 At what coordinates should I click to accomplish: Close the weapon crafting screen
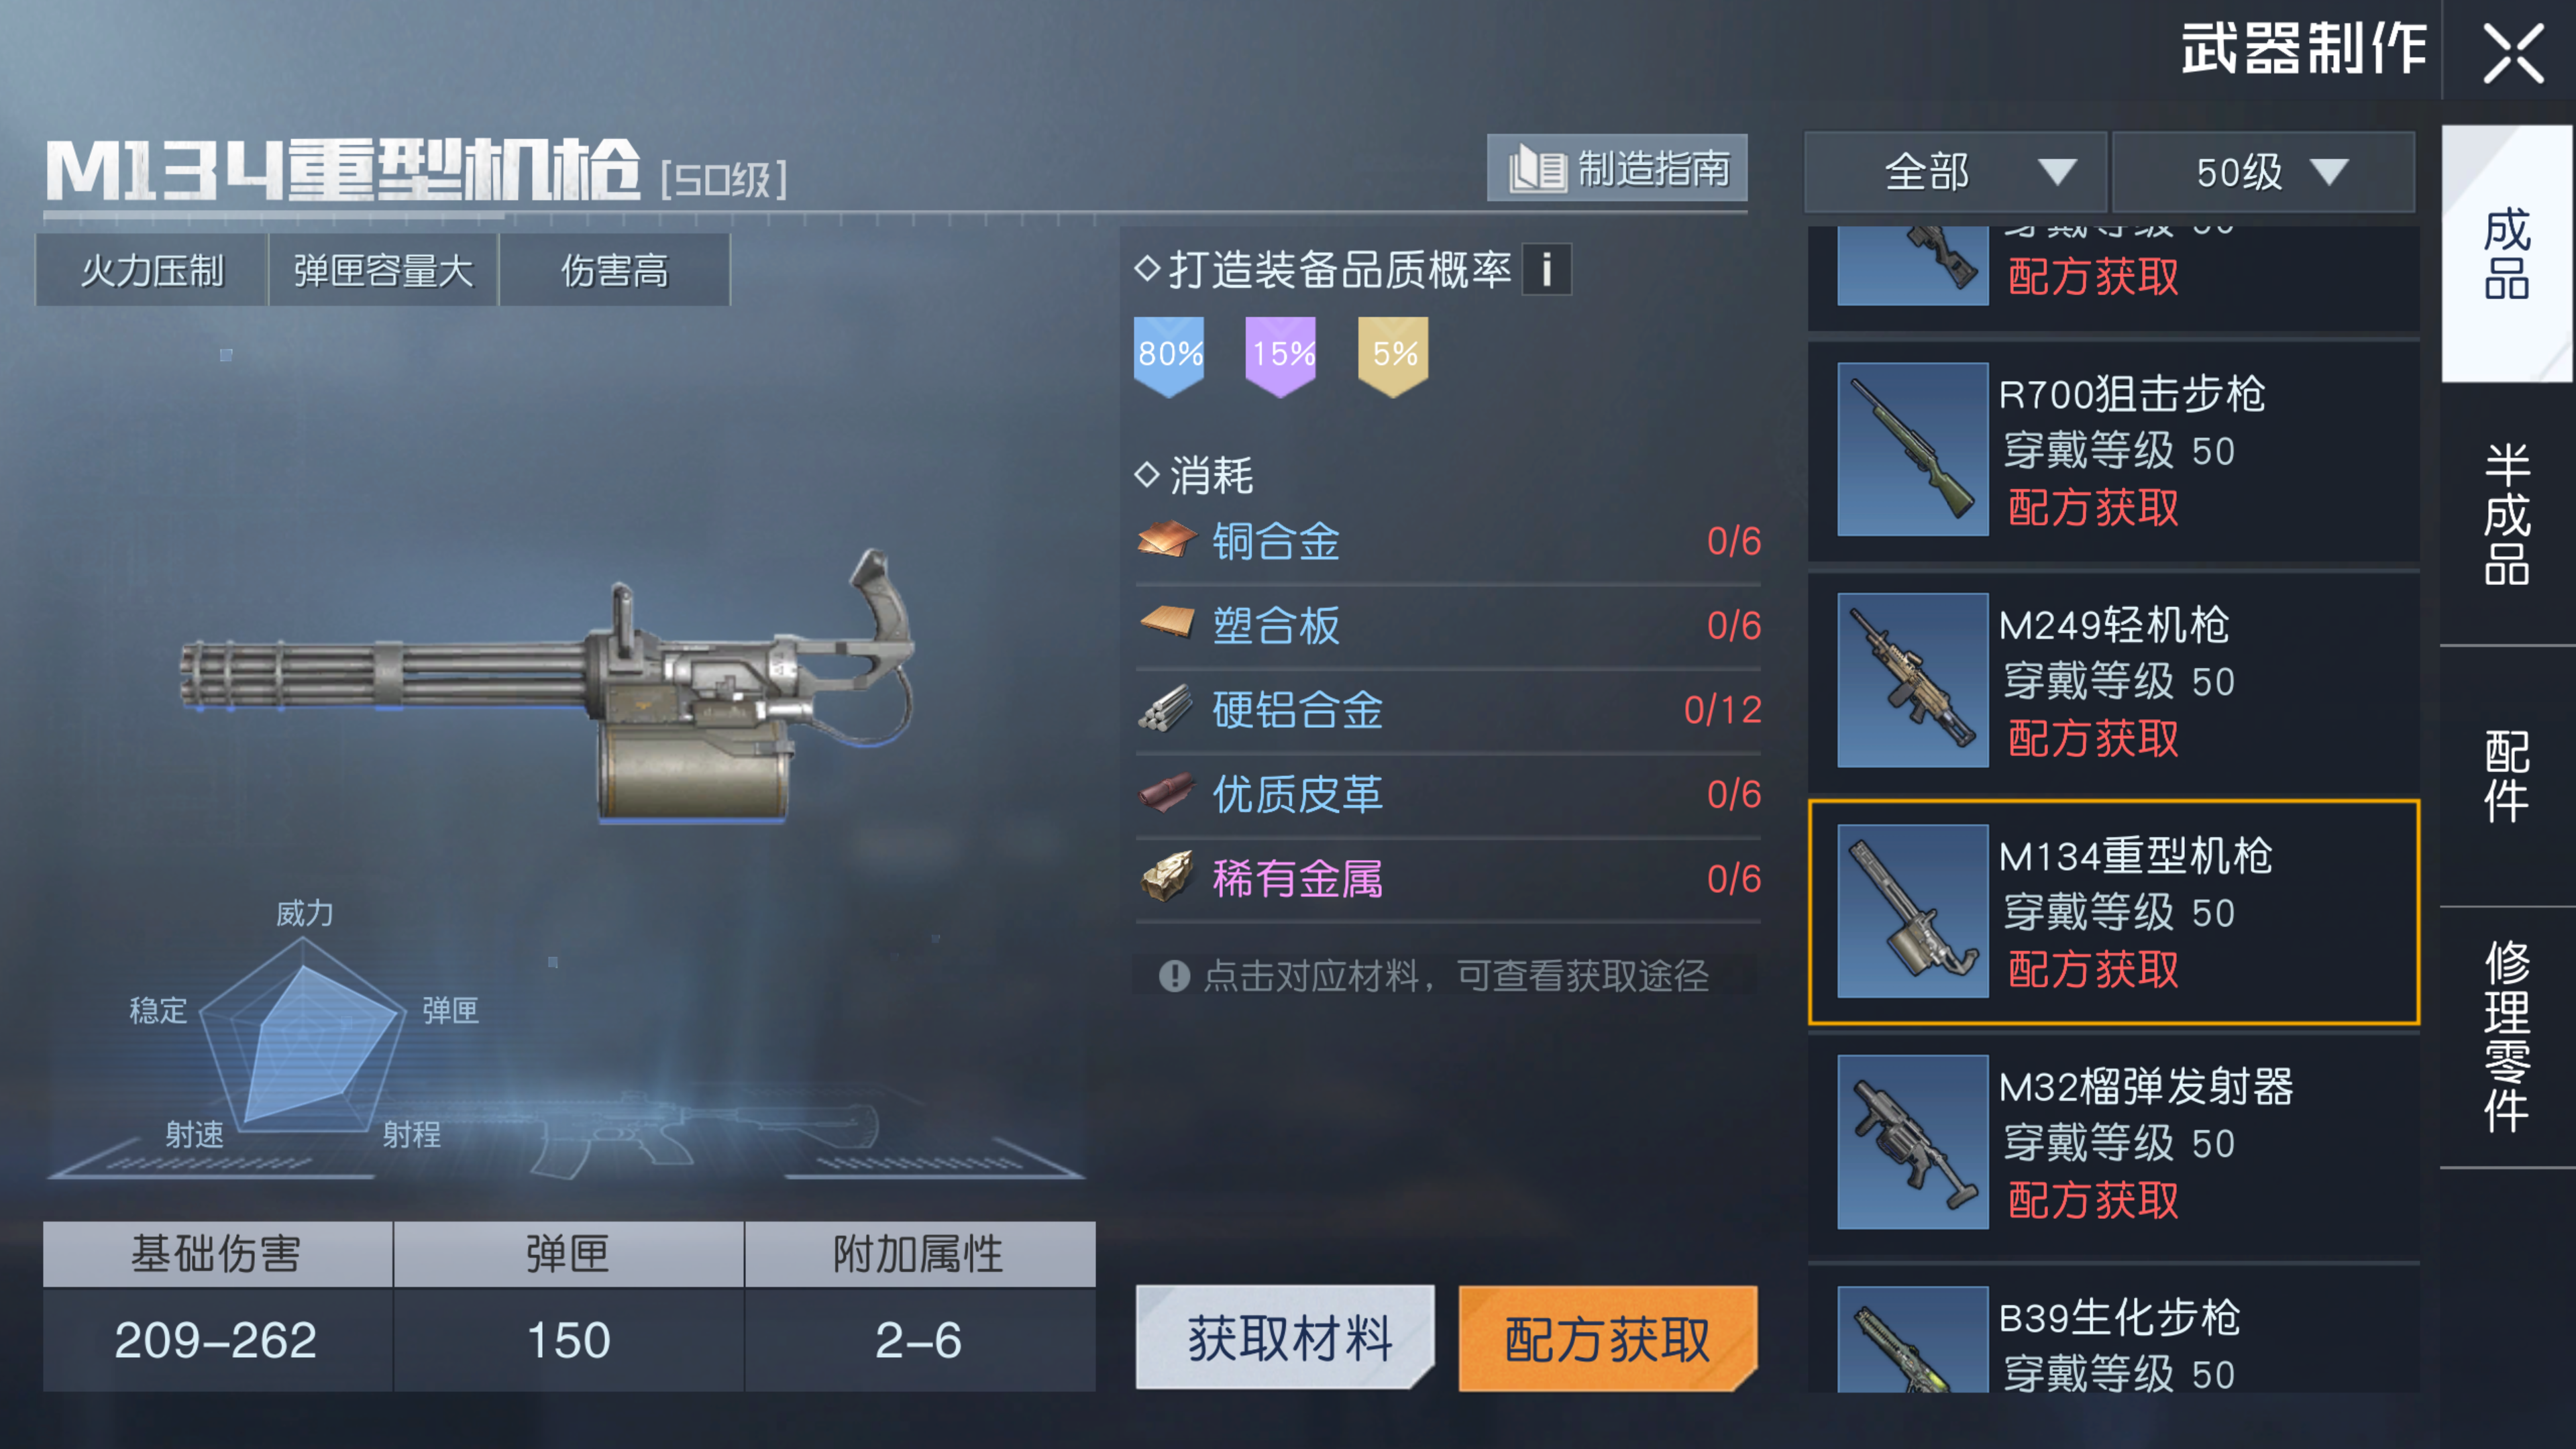[2513, 54]
